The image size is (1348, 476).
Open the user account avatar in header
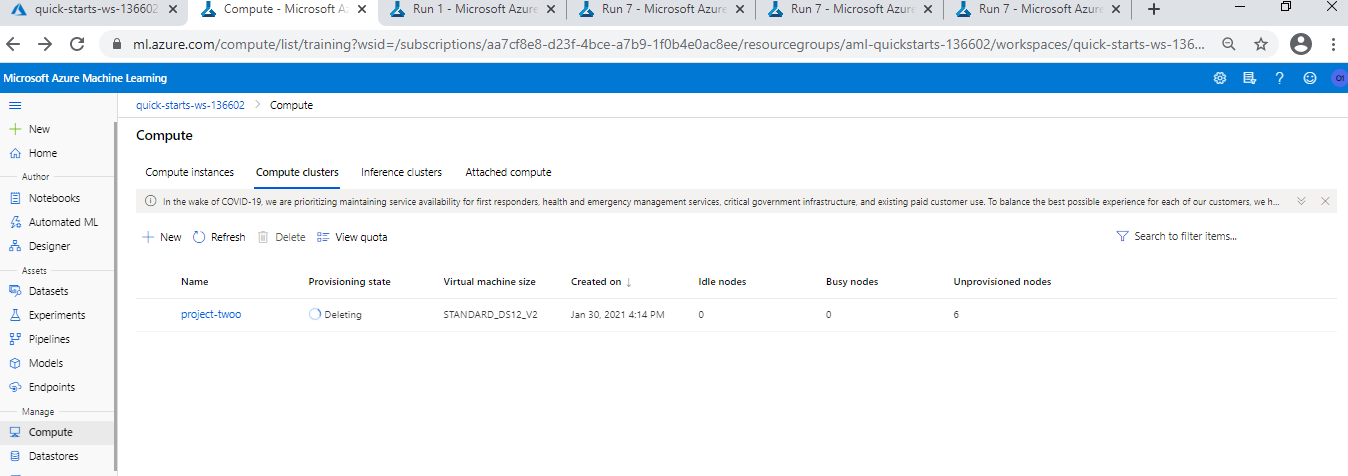[x=1339, y=78]
